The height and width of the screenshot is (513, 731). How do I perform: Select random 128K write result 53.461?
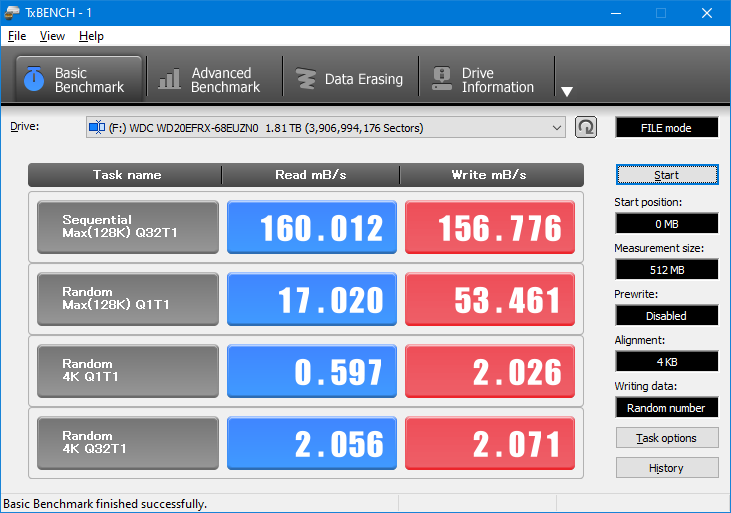490,299
